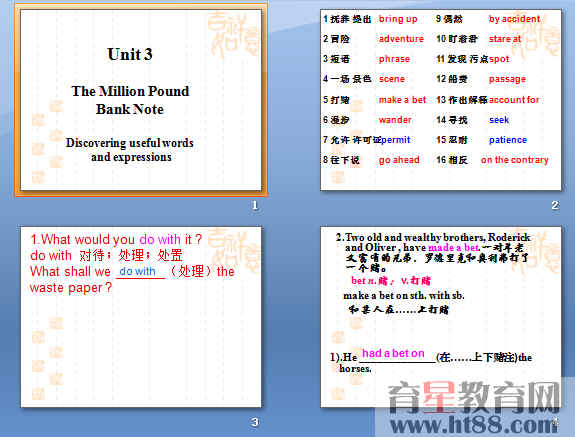
Task: Select slide 3 about 'do with'
Action: pyautogui.click(x=141, y=317)
